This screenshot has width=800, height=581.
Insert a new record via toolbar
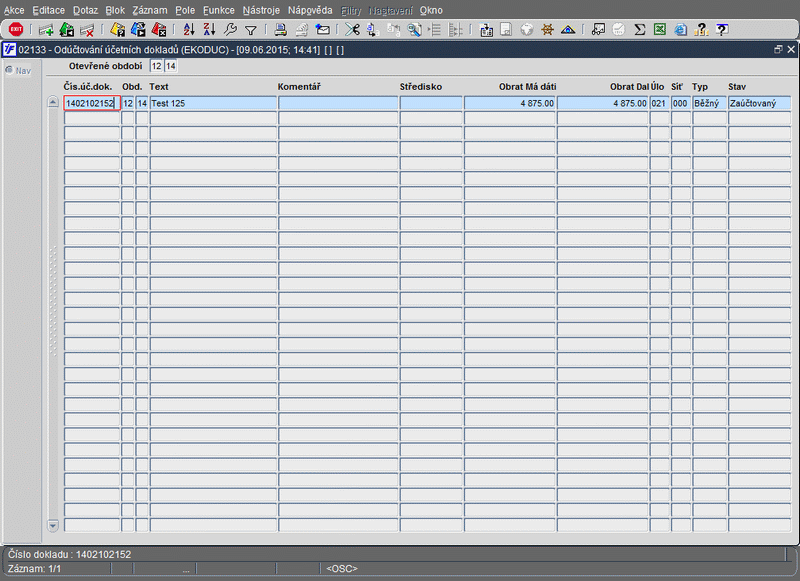(x=46, y=30)
